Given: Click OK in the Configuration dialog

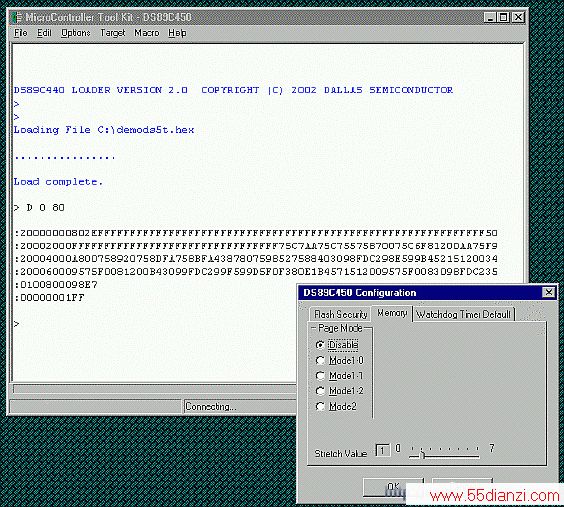Looking at the screenshot, I should tap(393, 487).
